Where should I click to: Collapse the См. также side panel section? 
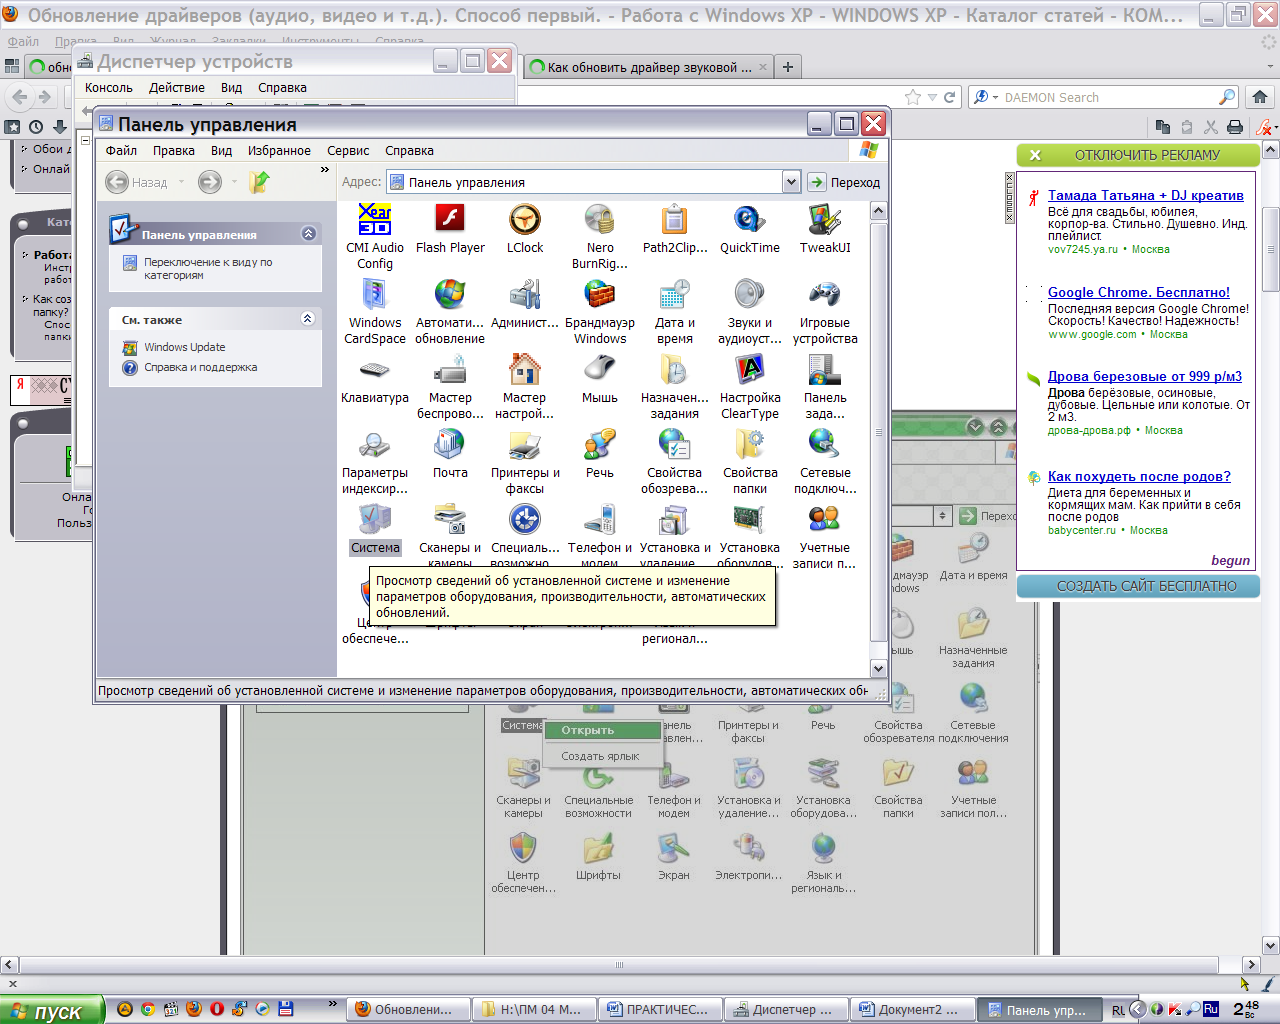(x=308, y=319)
